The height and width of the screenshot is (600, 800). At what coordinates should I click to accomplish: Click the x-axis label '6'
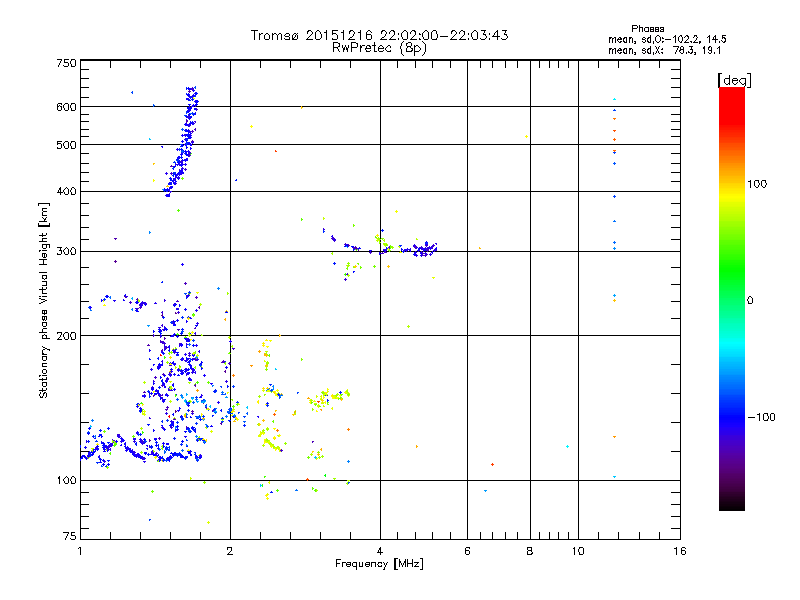pyautogui.click(x=467, y=551)
